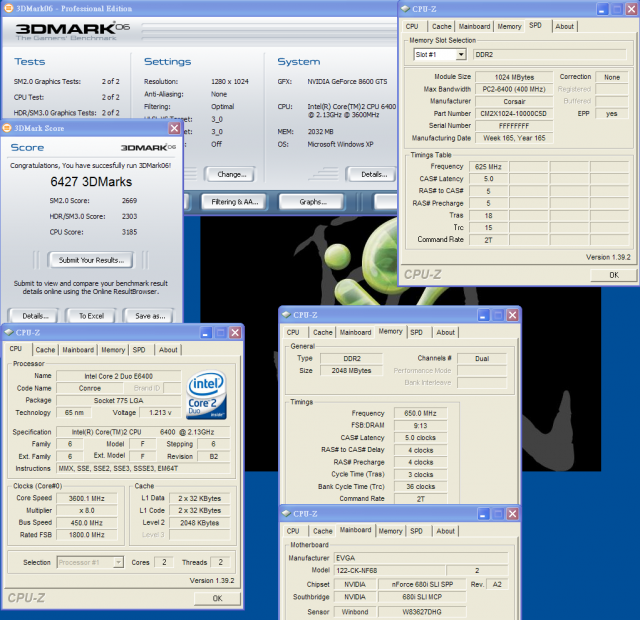
Task: Click OK in CPU-Z CPU window
Action: 217,598
